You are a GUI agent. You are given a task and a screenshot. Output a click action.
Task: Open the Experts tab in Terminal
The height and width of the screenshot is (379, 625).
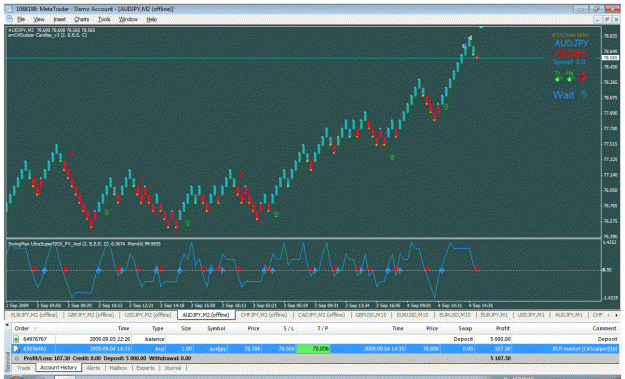point(145,368)
